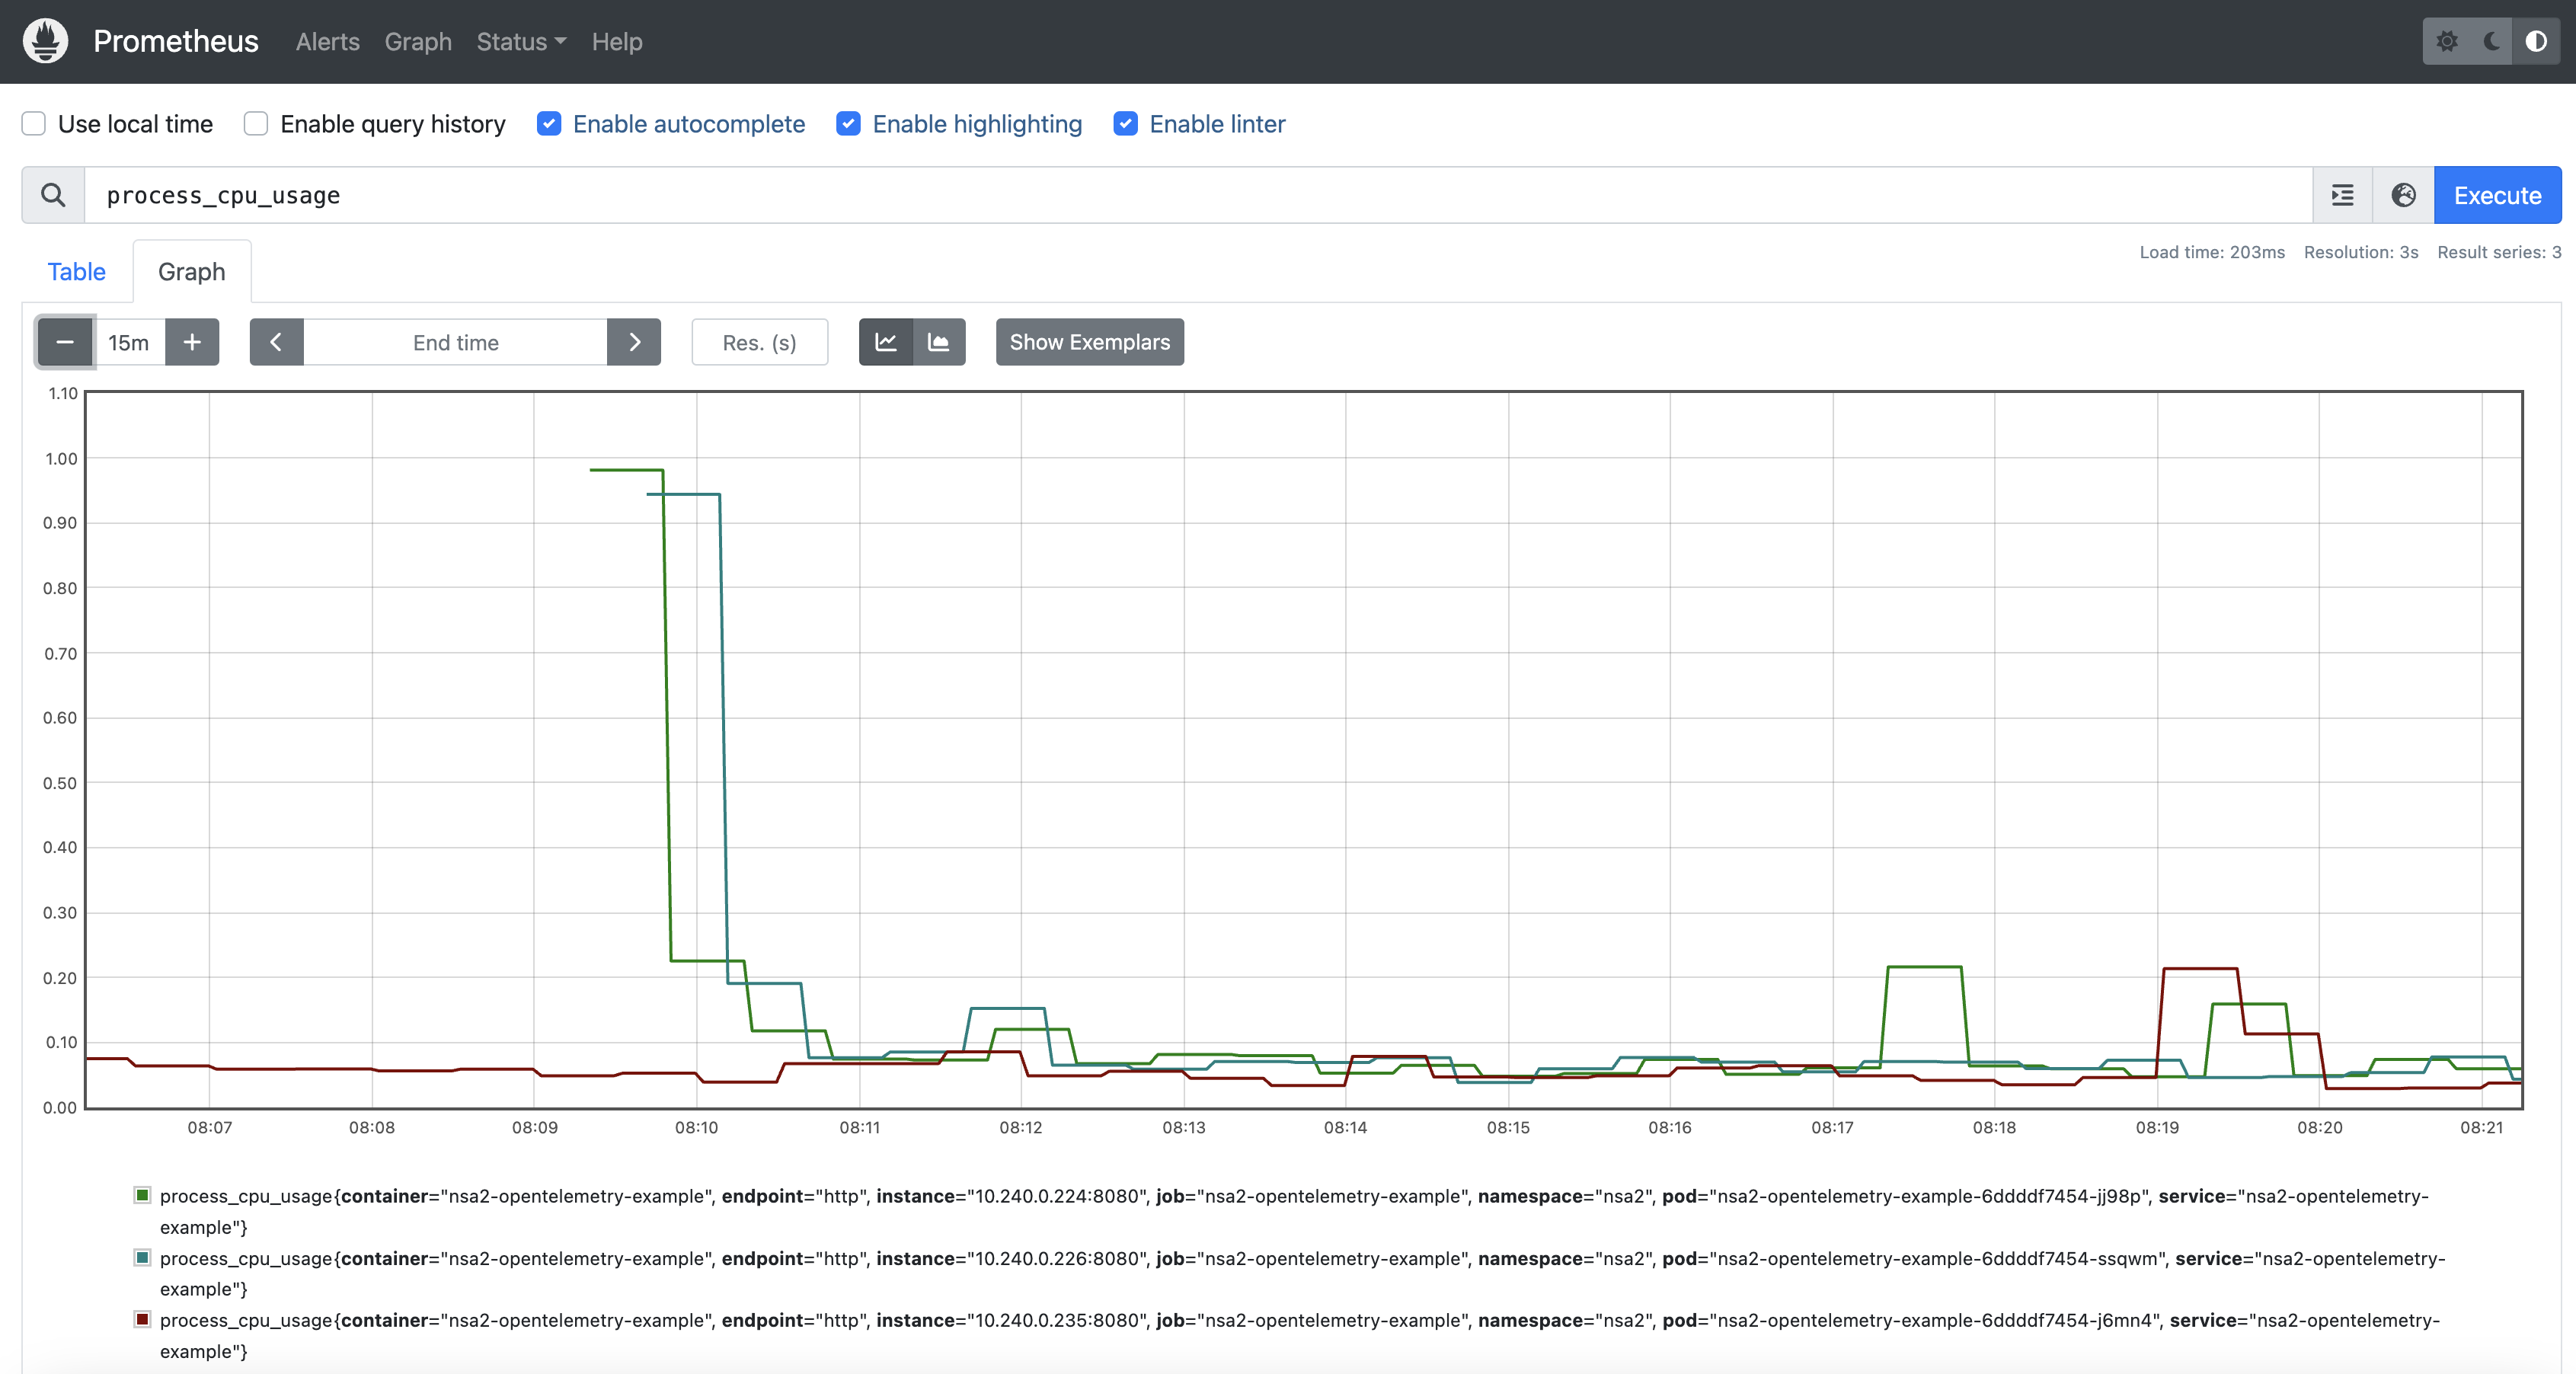Switch to light theme sun icon
This screenshot has width=2576, height=1374.
tap(2447, 41)
